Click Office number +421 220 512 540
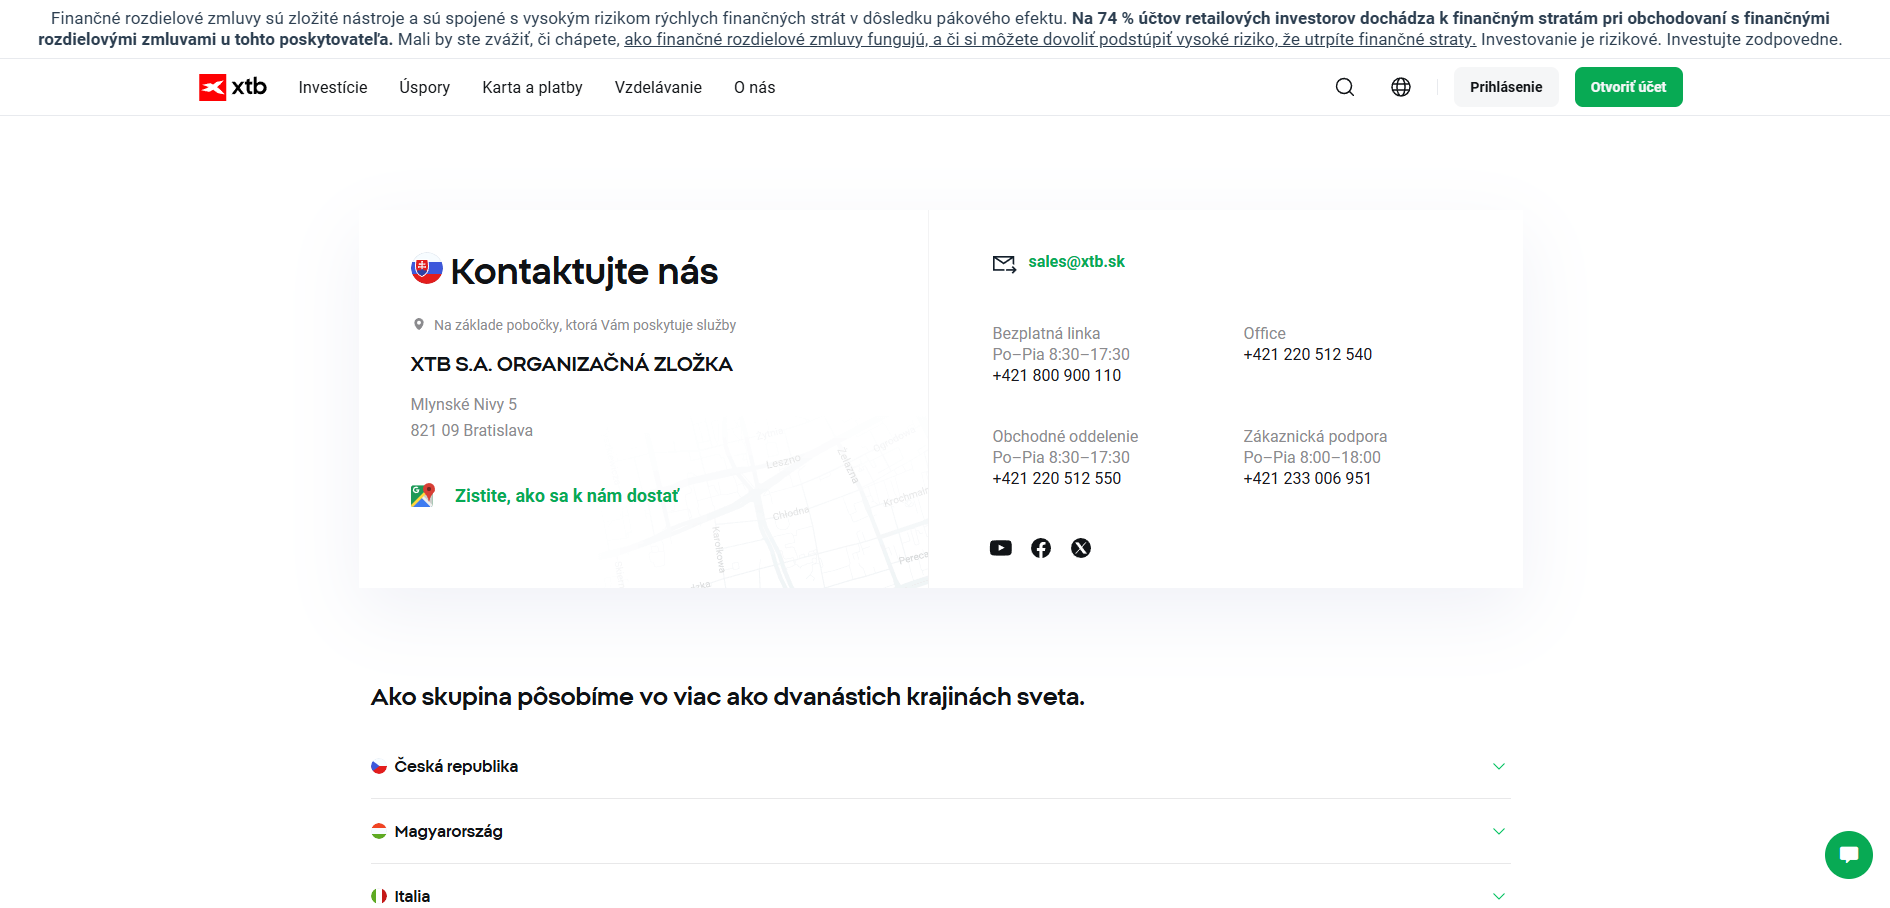Image resolution: width=1890 pixels, height=908 pixels. pos(1308,355)
